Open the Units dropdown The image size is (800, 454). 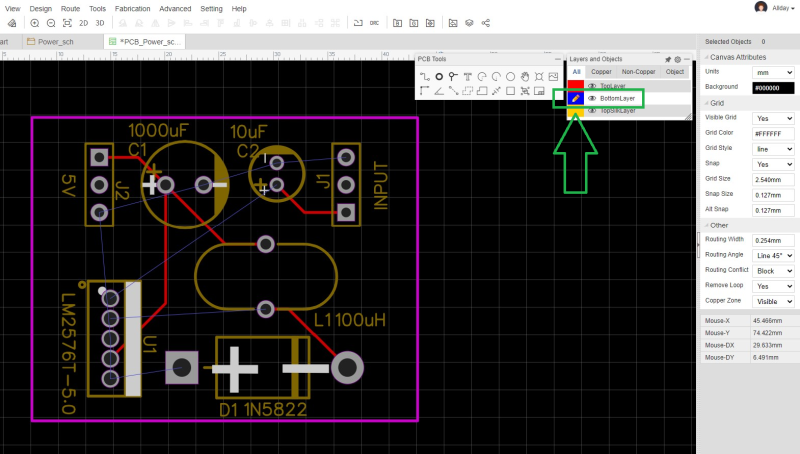(x=773, y=72)
